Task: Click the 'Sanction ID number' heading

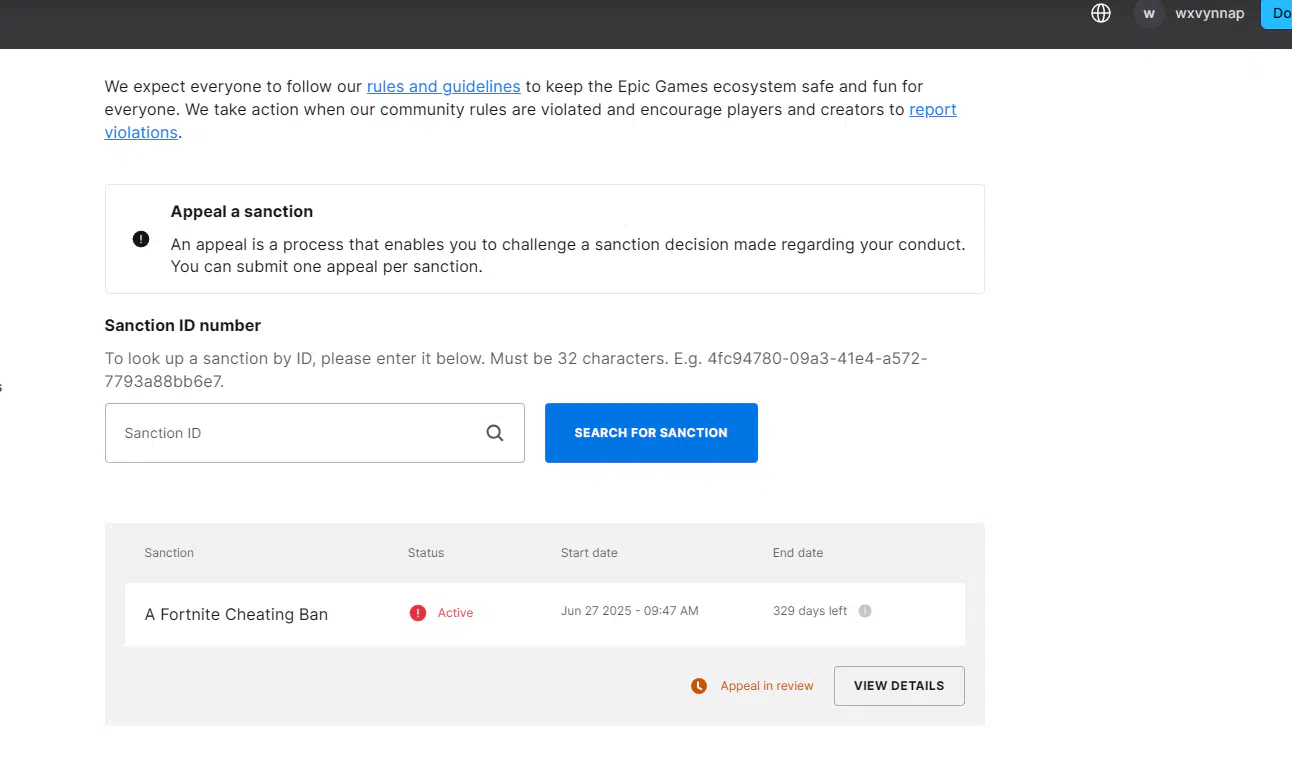Action: [183, 326]
